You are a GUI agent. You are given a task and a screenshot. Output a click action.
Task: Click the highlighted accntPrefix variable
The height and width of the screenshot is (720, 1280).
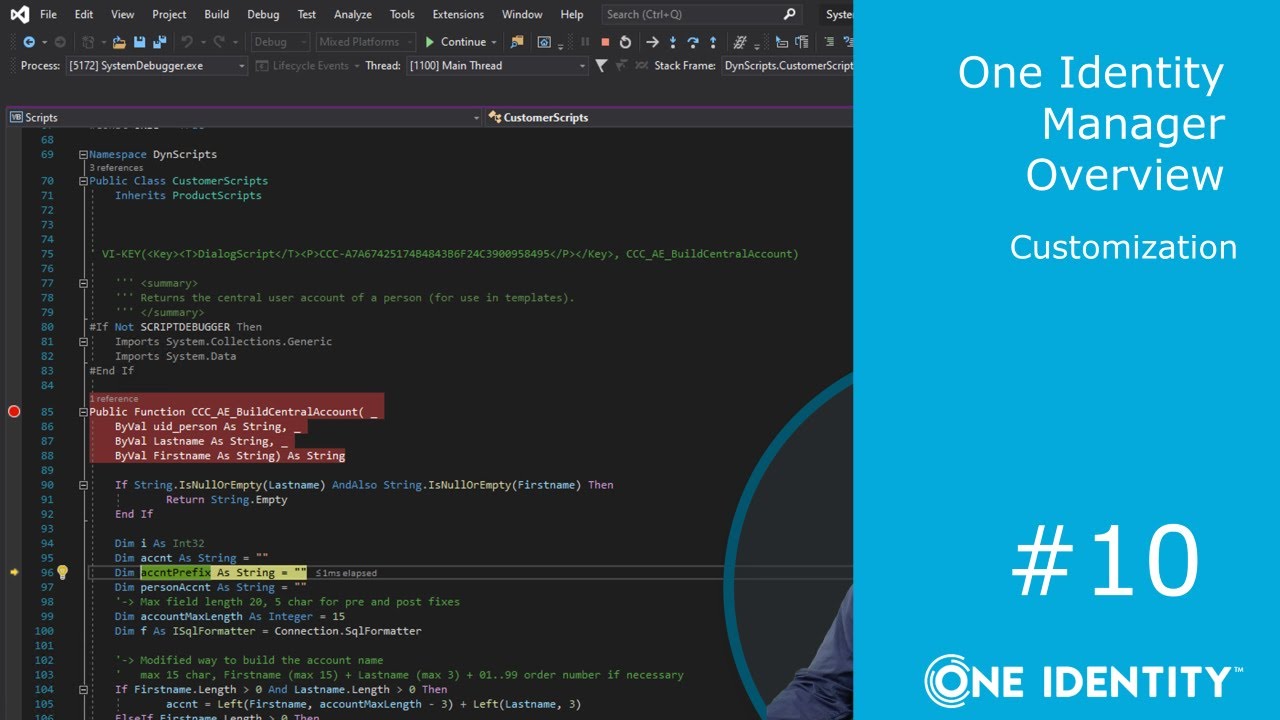pyautogui.click(x=175, y=572)
